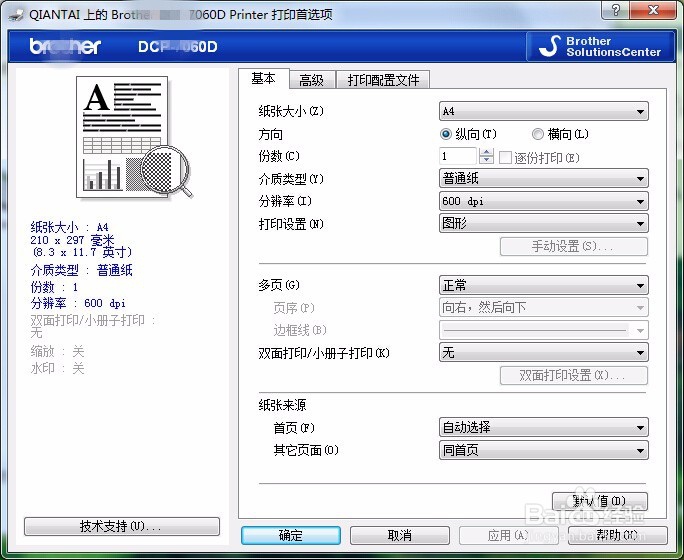Image resolution: width=684 pixels, height=560 pixels.
Task: Open the 打印设置 图形 dropdown
Action: (544, 223)
